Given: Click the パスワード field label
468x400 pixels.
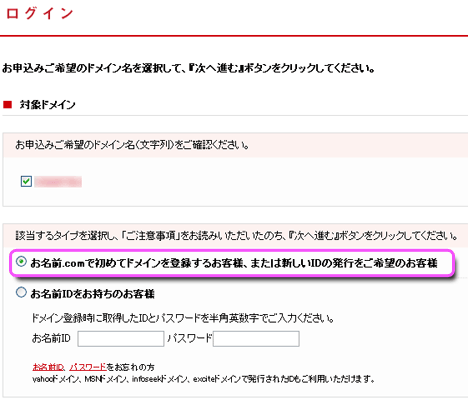Looking at the screenshot, I should tap(190, 339).
